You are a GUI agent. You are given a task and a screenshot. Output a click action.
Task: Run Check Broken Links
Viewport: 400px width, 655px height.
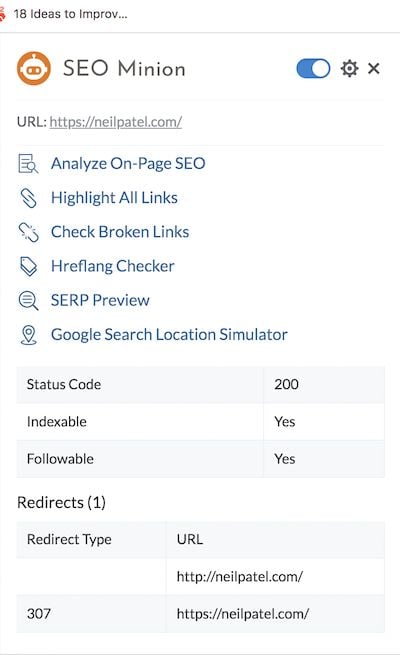pos(120,232)
